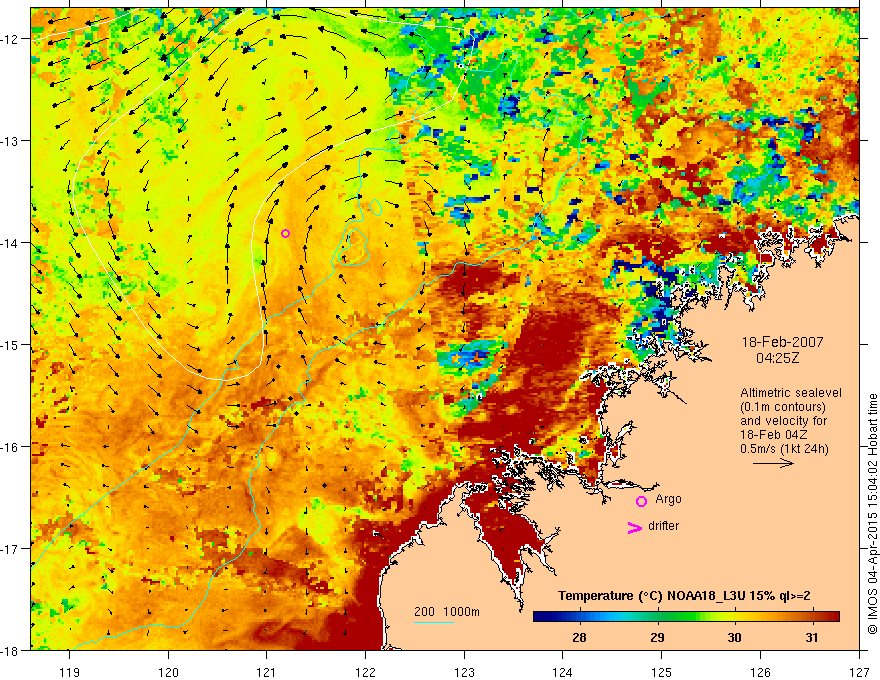The image size is (880, 680).
Task: Click the 0.5m/s velocity scale arrow
Action: (773, 463)
